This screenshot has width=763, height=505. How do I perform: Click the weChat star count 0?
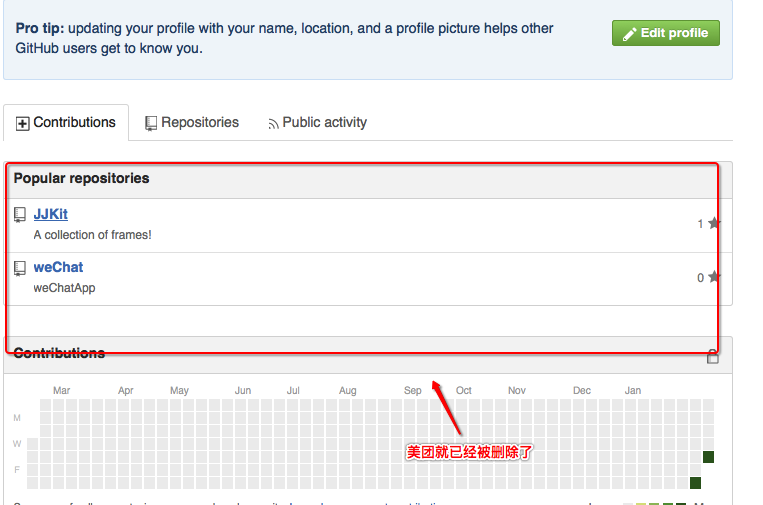[700, 277]
